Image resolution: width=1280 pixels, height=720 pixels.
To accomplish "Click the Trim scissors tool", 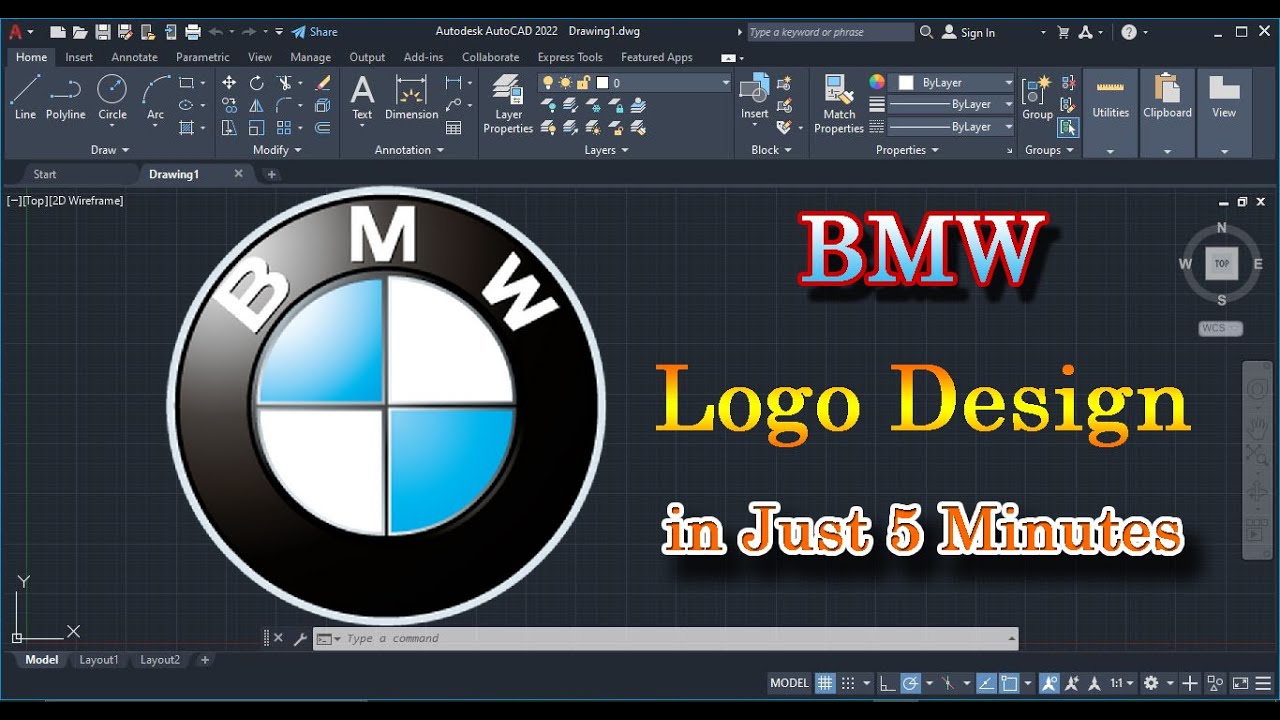I will pyautogui.click(x=285, y=83).
